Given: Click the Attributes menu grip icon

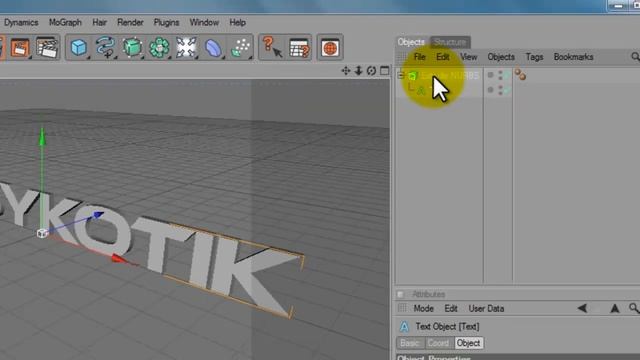Looking at the screenshot, I should tap(402, 309).
